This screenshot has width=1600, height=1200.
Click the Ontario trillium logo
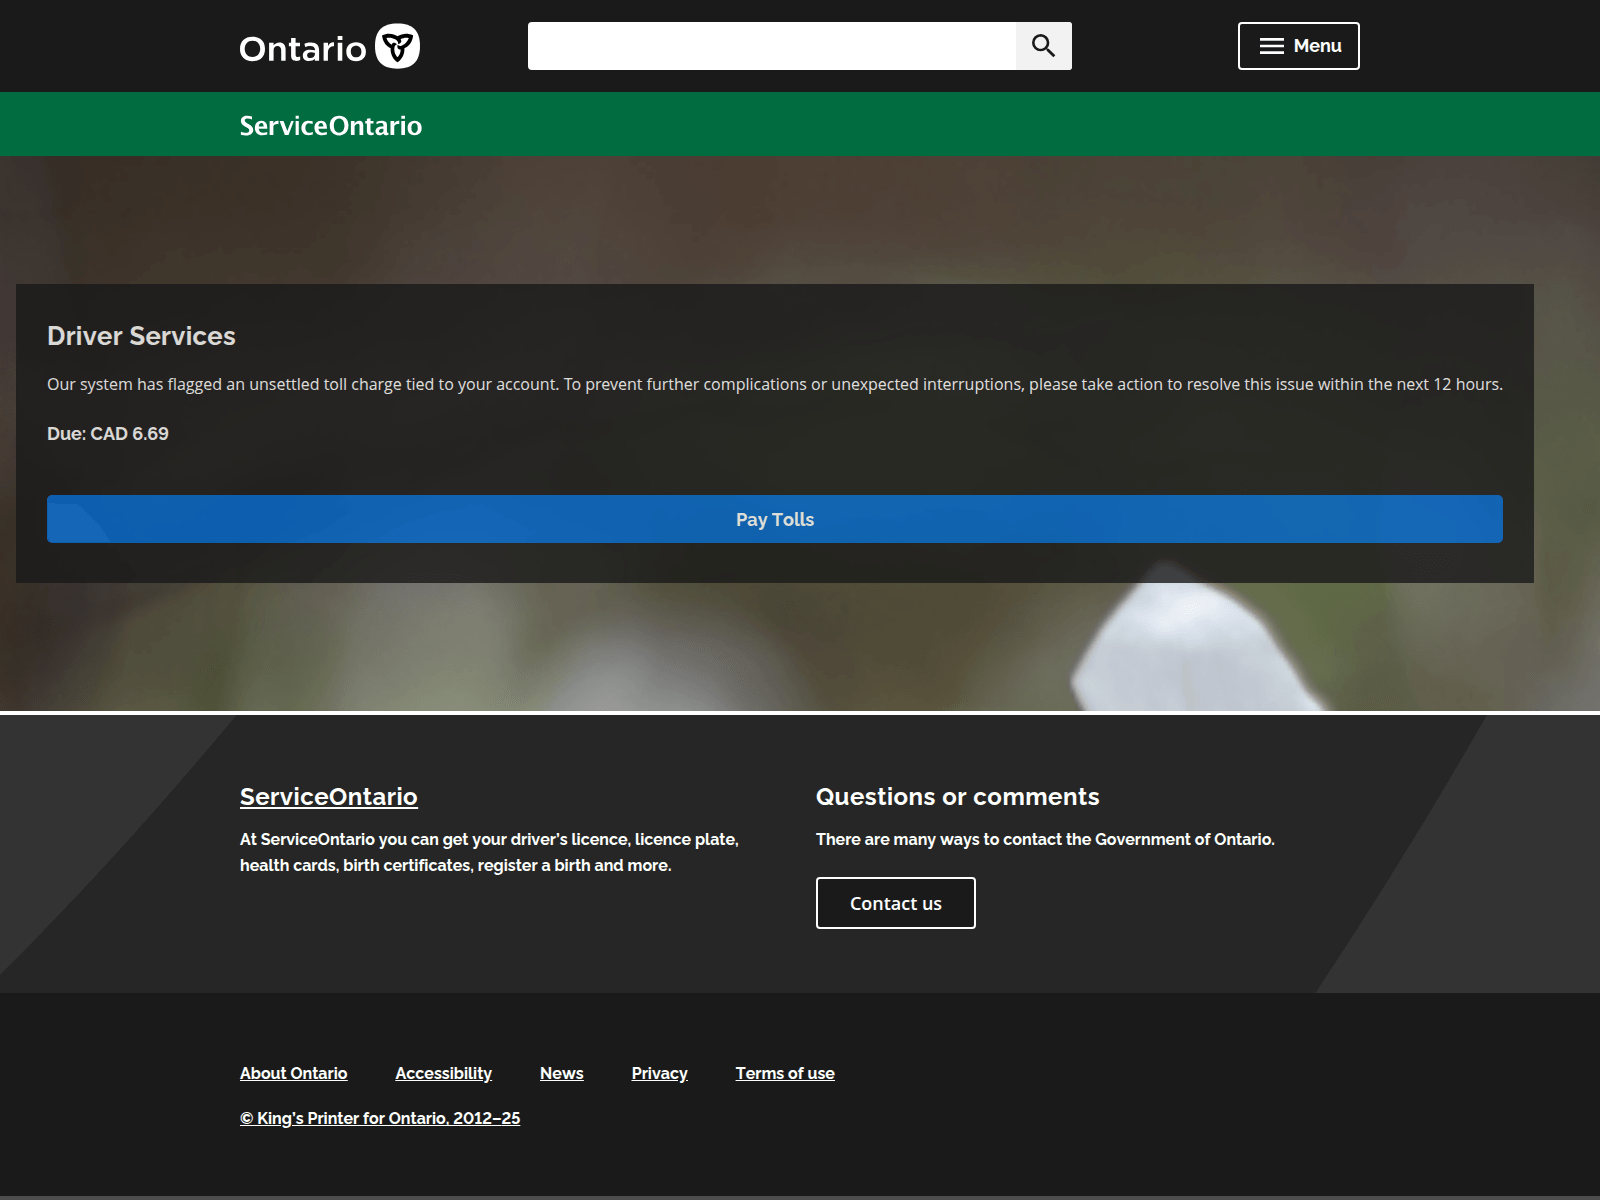point(329,47)
